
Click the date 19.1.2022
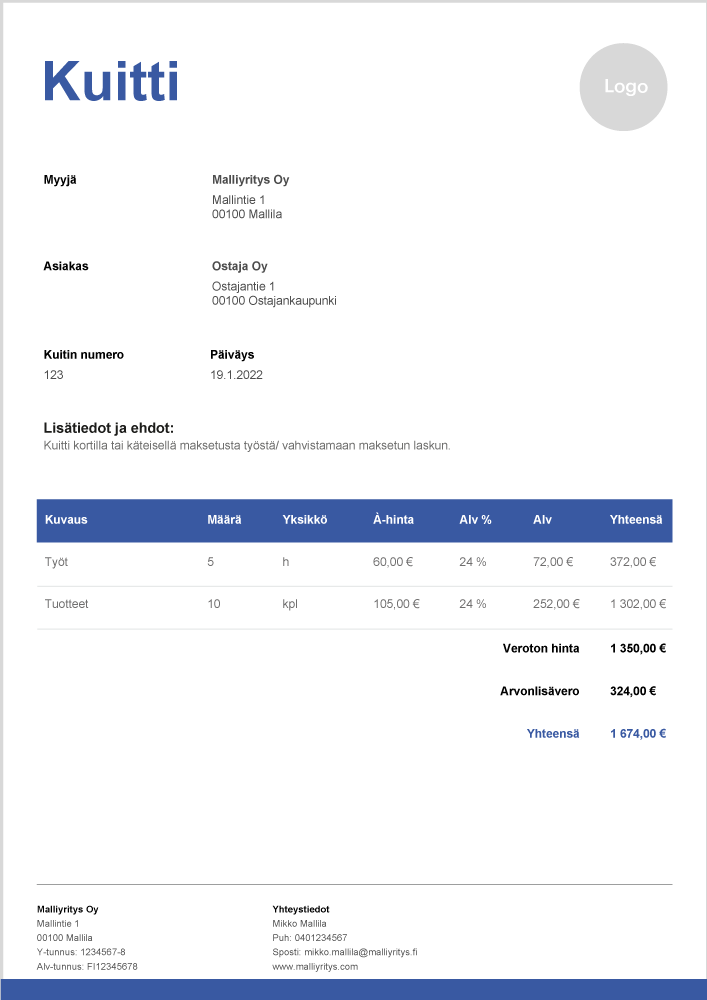(x=236, y=375)
